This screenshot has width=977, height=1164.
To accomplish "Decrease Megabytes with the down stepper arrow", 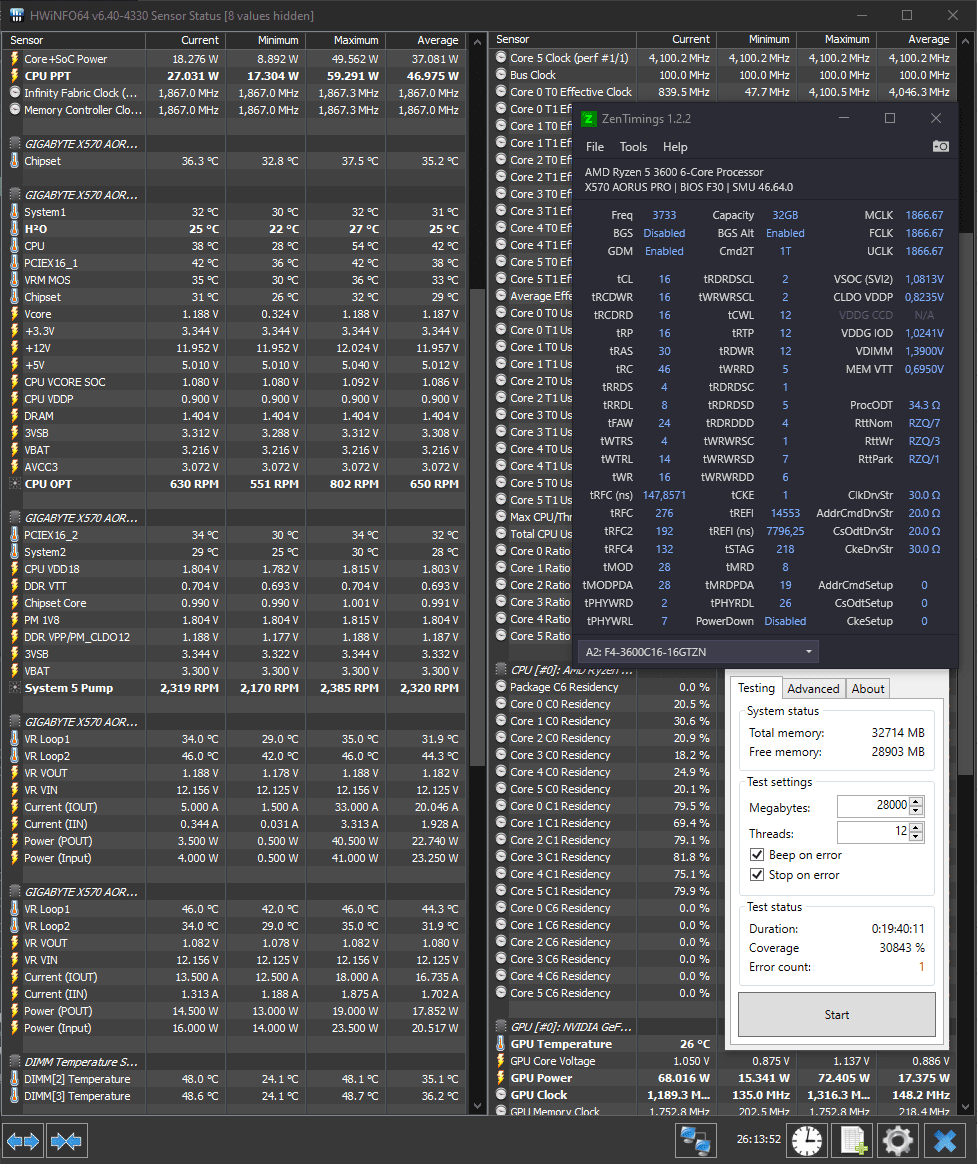I will tap(917, 811).
